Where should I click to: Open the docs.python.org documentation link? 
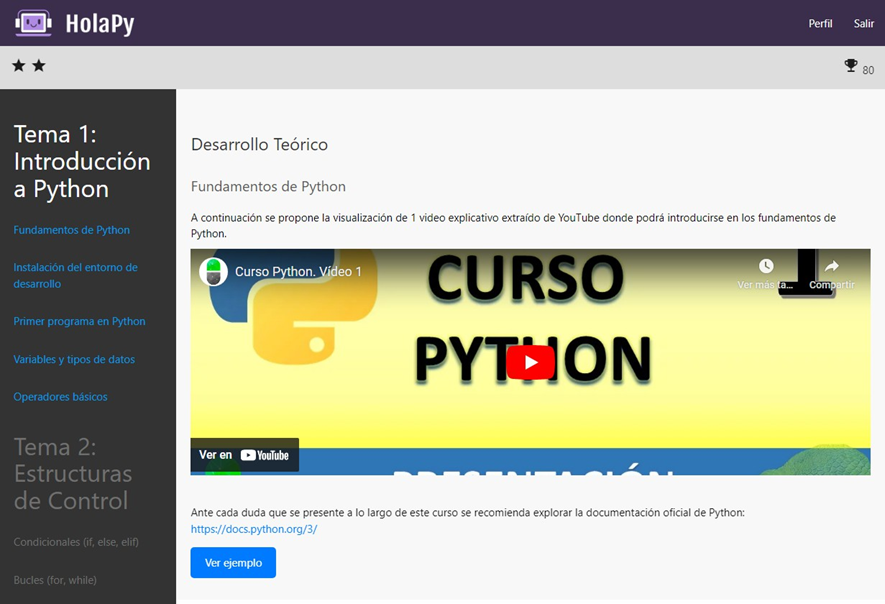pos(254,529)
